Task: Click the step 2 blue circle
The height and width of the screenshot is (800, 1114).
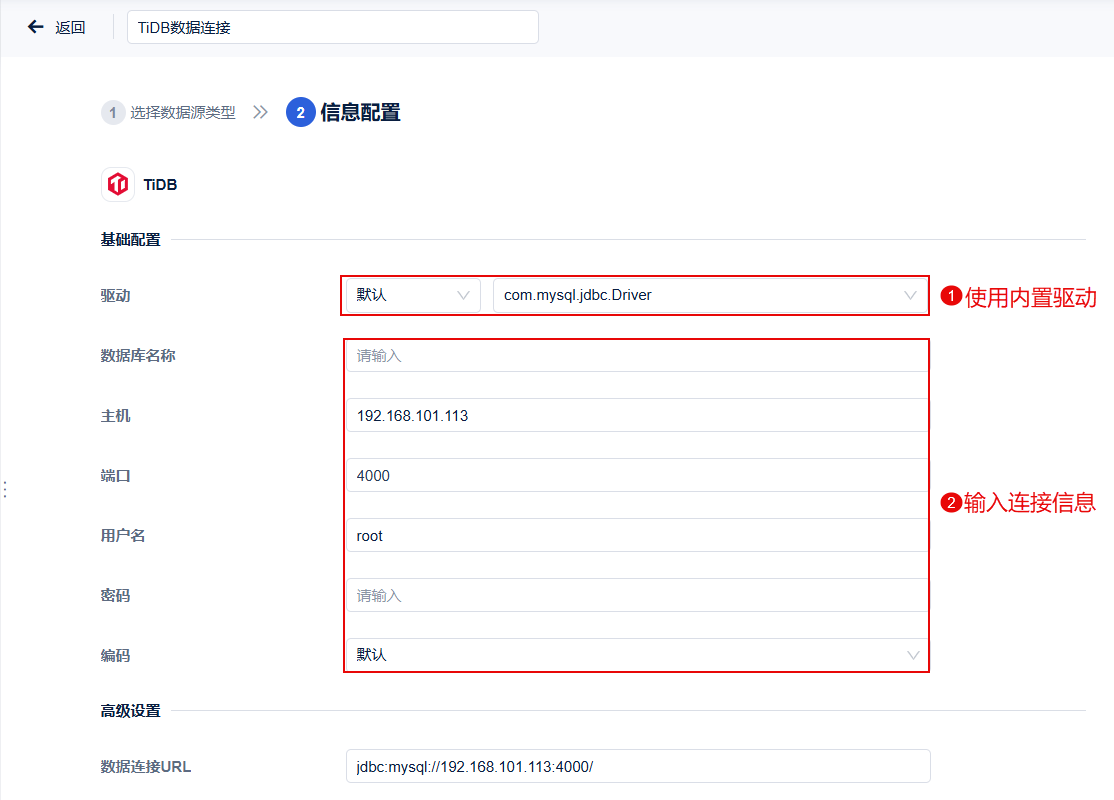Action: pyautogui.click(x=301, y=112)
